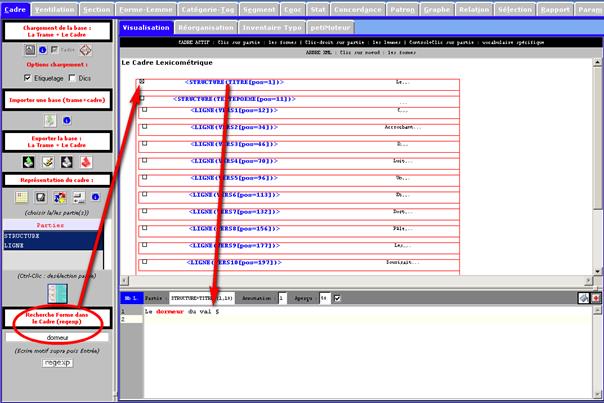Enable the Dics checkbox
604x403 pixels.
click(72, 78)
